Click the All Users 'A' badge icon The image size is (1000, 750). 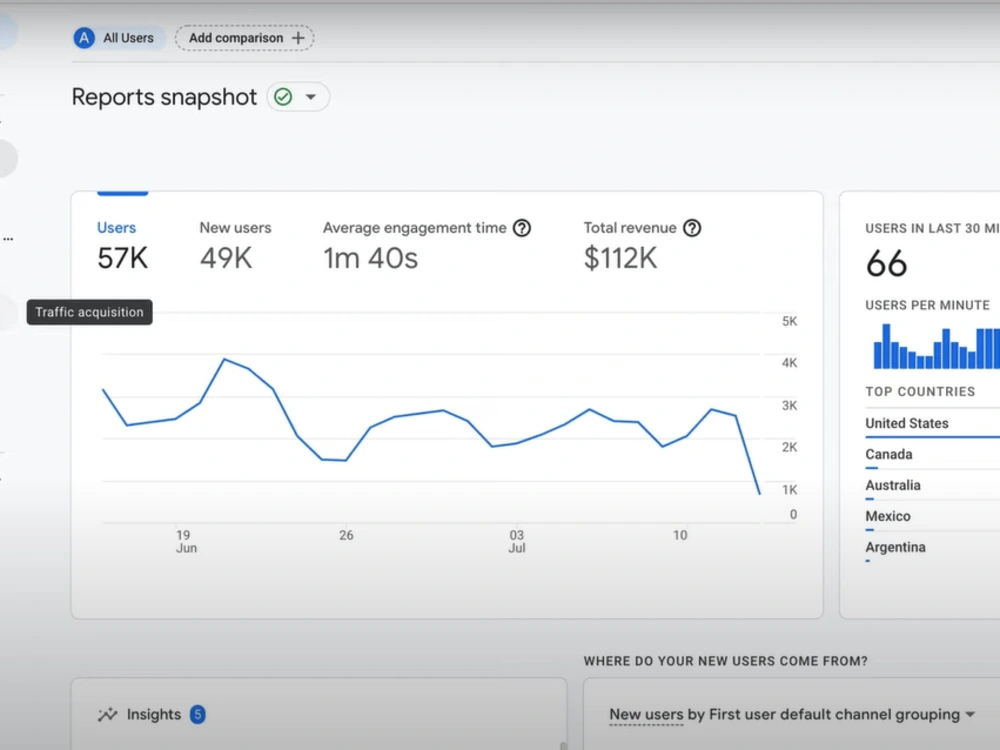[x=84, y=38]
